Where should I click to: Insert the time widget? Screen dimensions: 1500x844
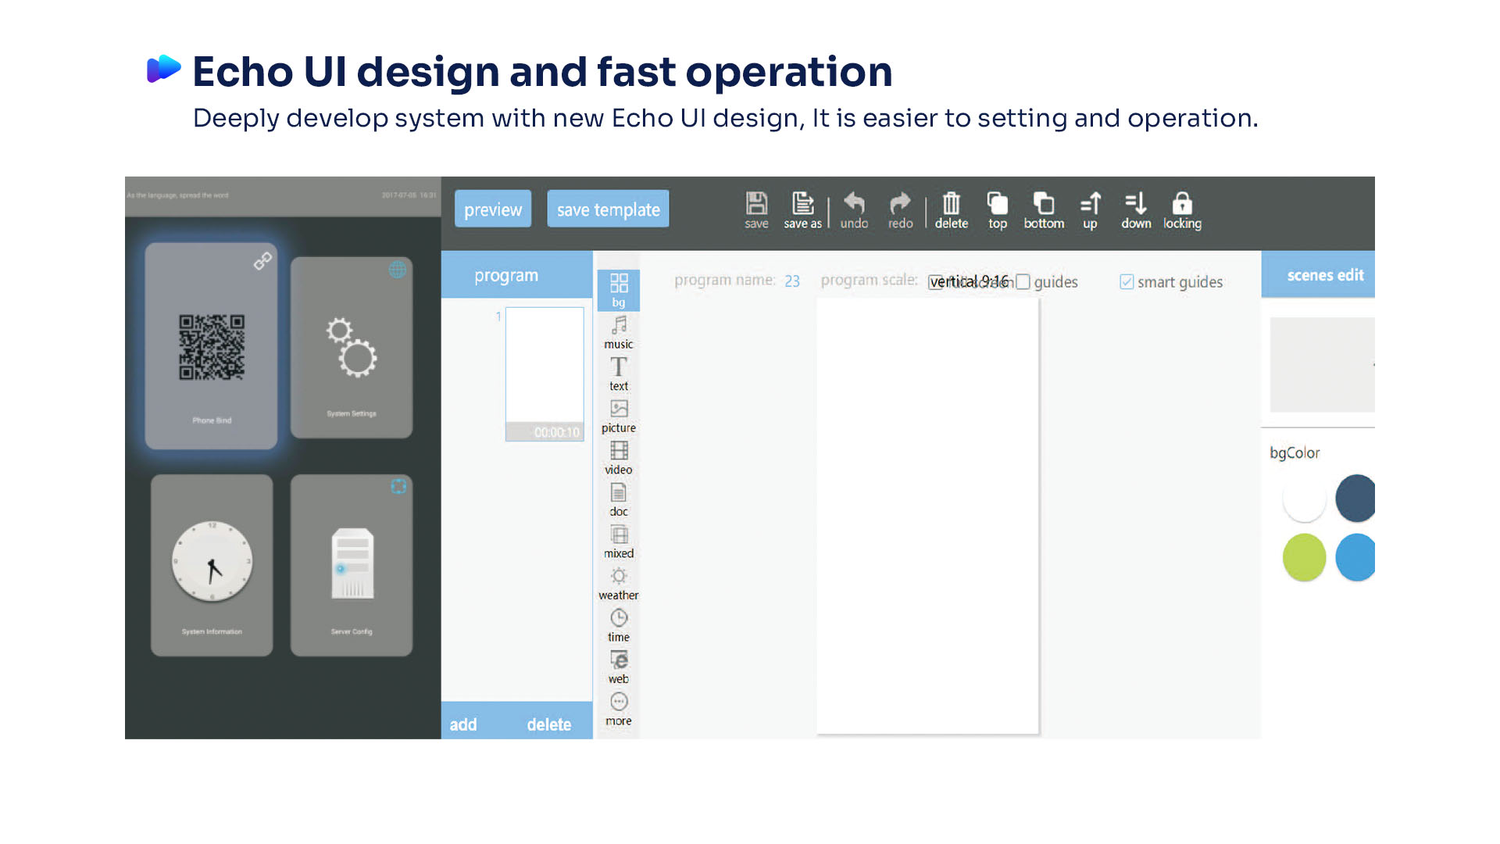pyautogui.click(x=619, y=626)
